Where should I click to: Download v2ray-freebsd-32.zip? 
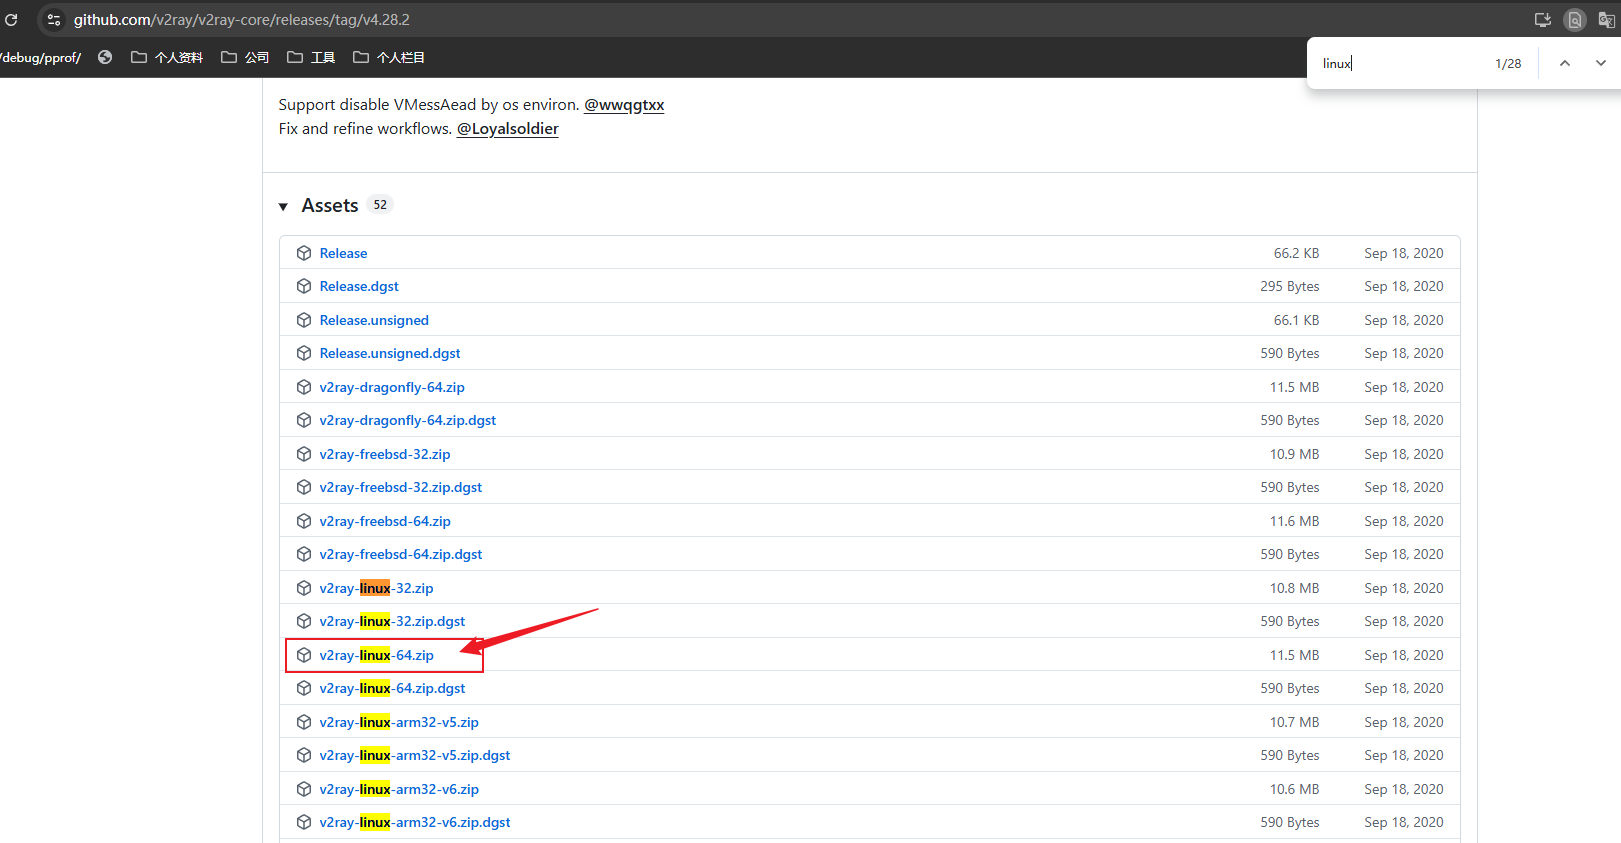pos(385,454)
